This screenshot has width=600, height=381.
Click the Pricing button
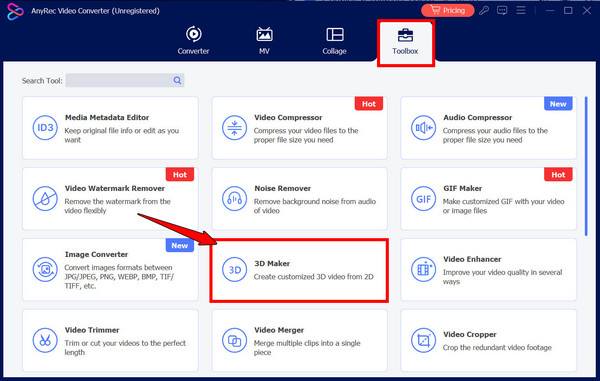pos(448,10)
